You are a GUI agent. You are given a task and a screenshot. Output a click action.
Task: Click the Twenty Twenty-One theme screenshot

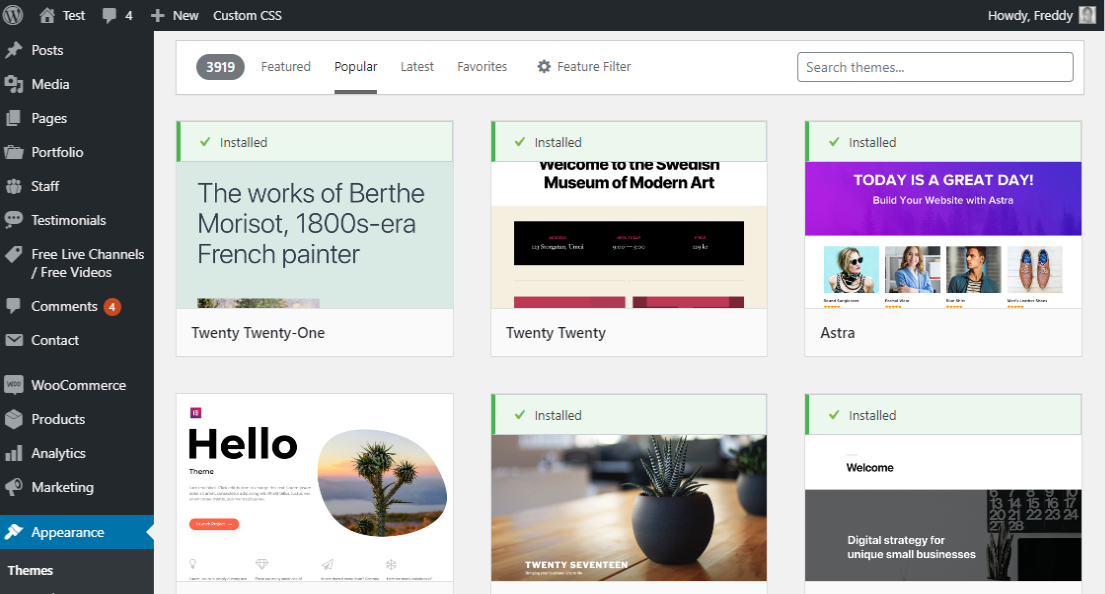pos(314,235)
